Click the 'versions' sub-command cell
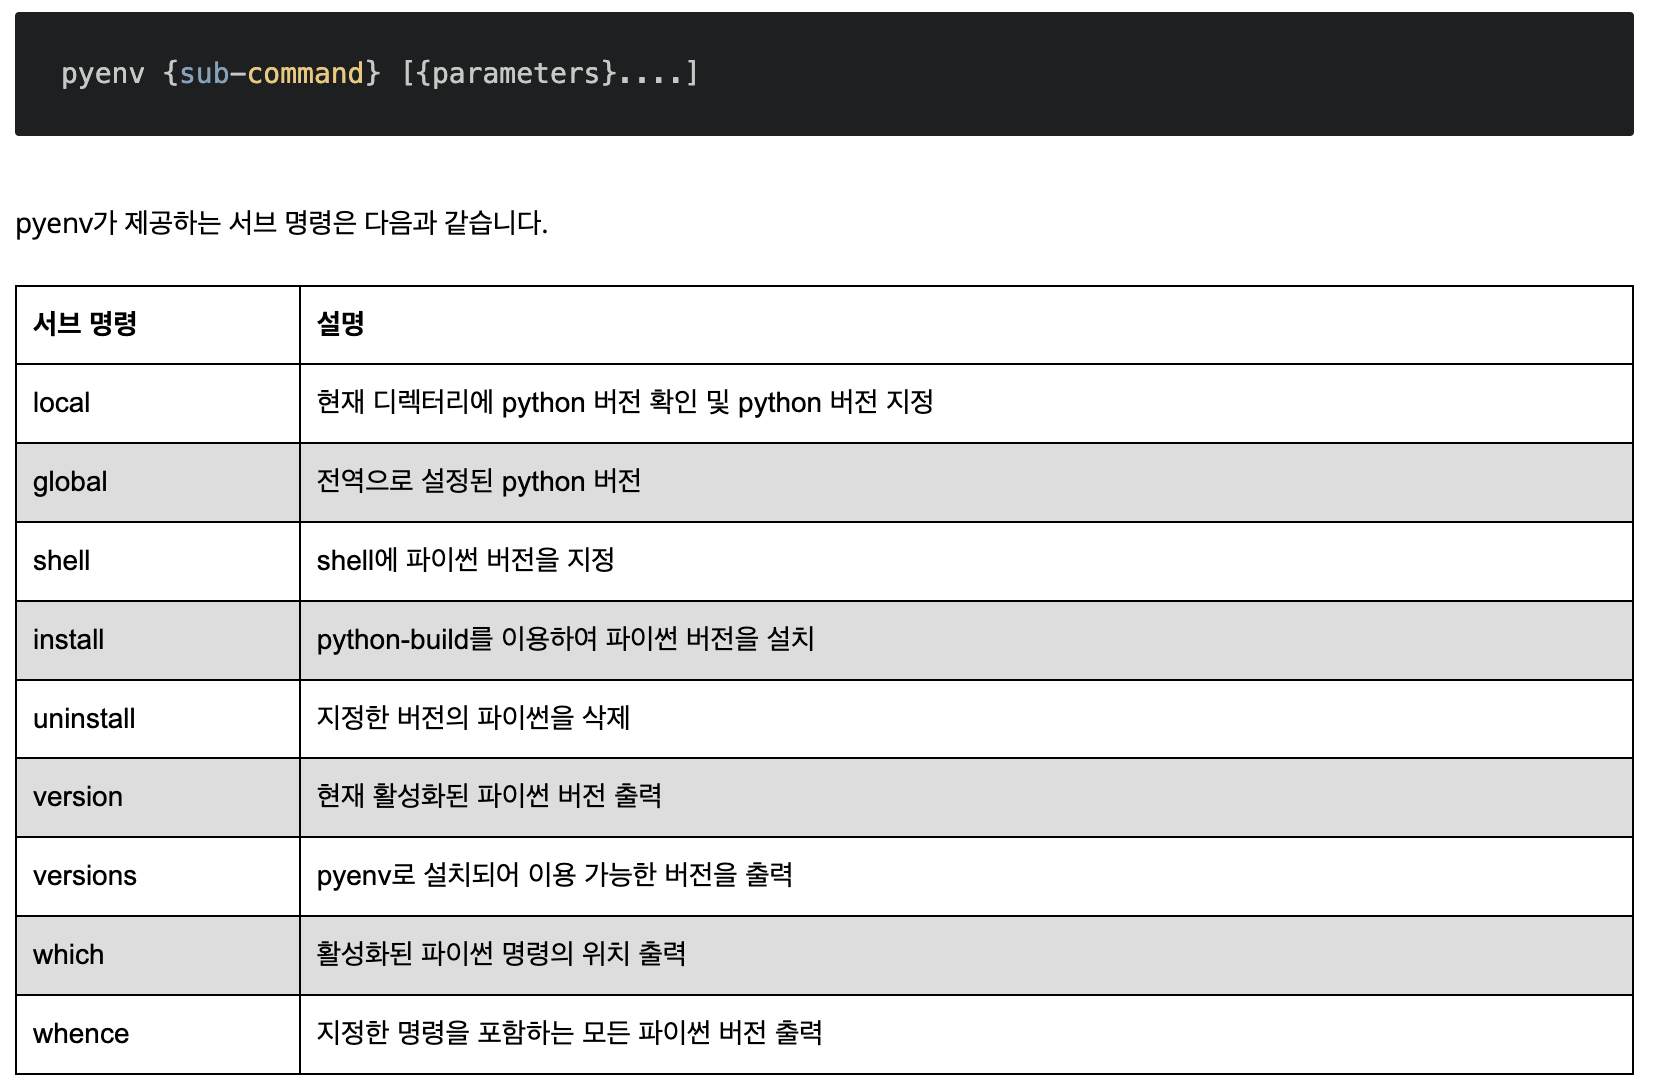 (x=158, y=876)
